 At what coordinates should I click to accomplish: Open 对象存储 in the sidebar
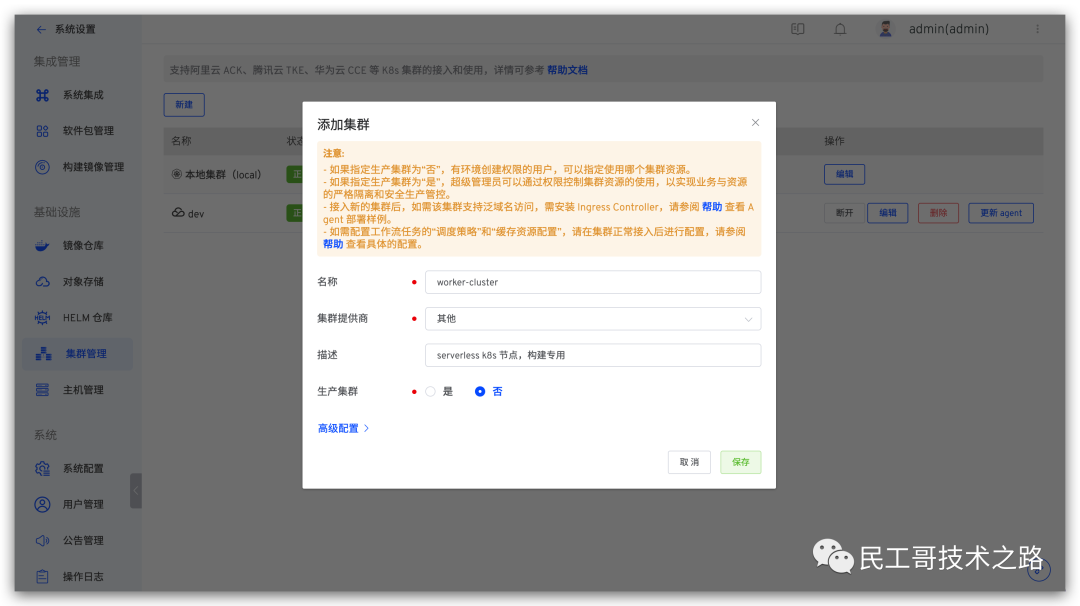point(82,282)
